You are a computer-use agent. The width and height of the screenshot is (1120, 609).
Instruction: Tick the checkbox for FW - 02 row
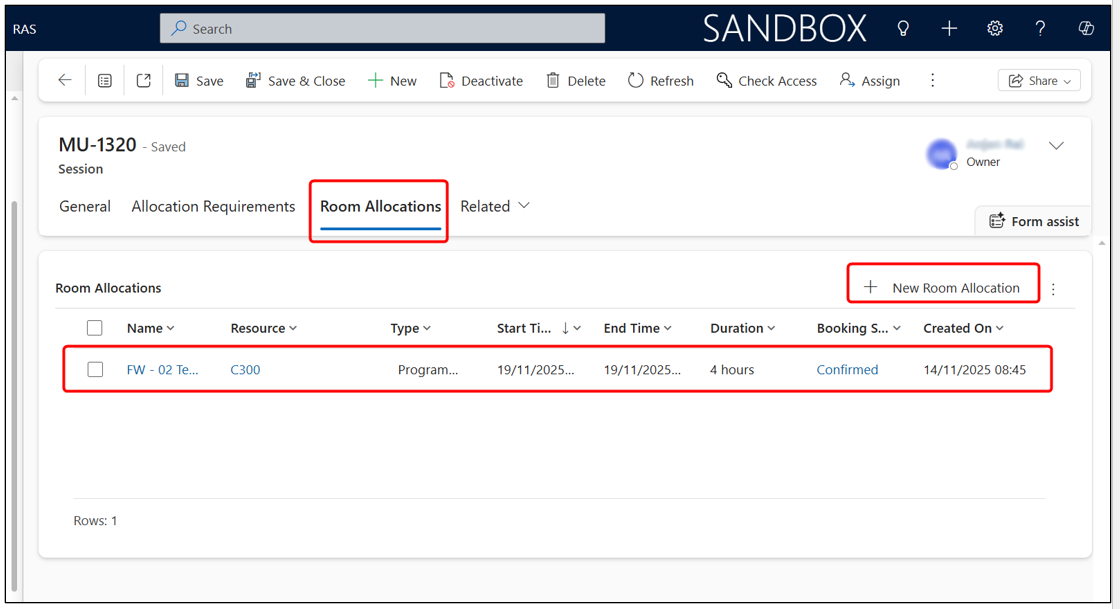(95, 369)
